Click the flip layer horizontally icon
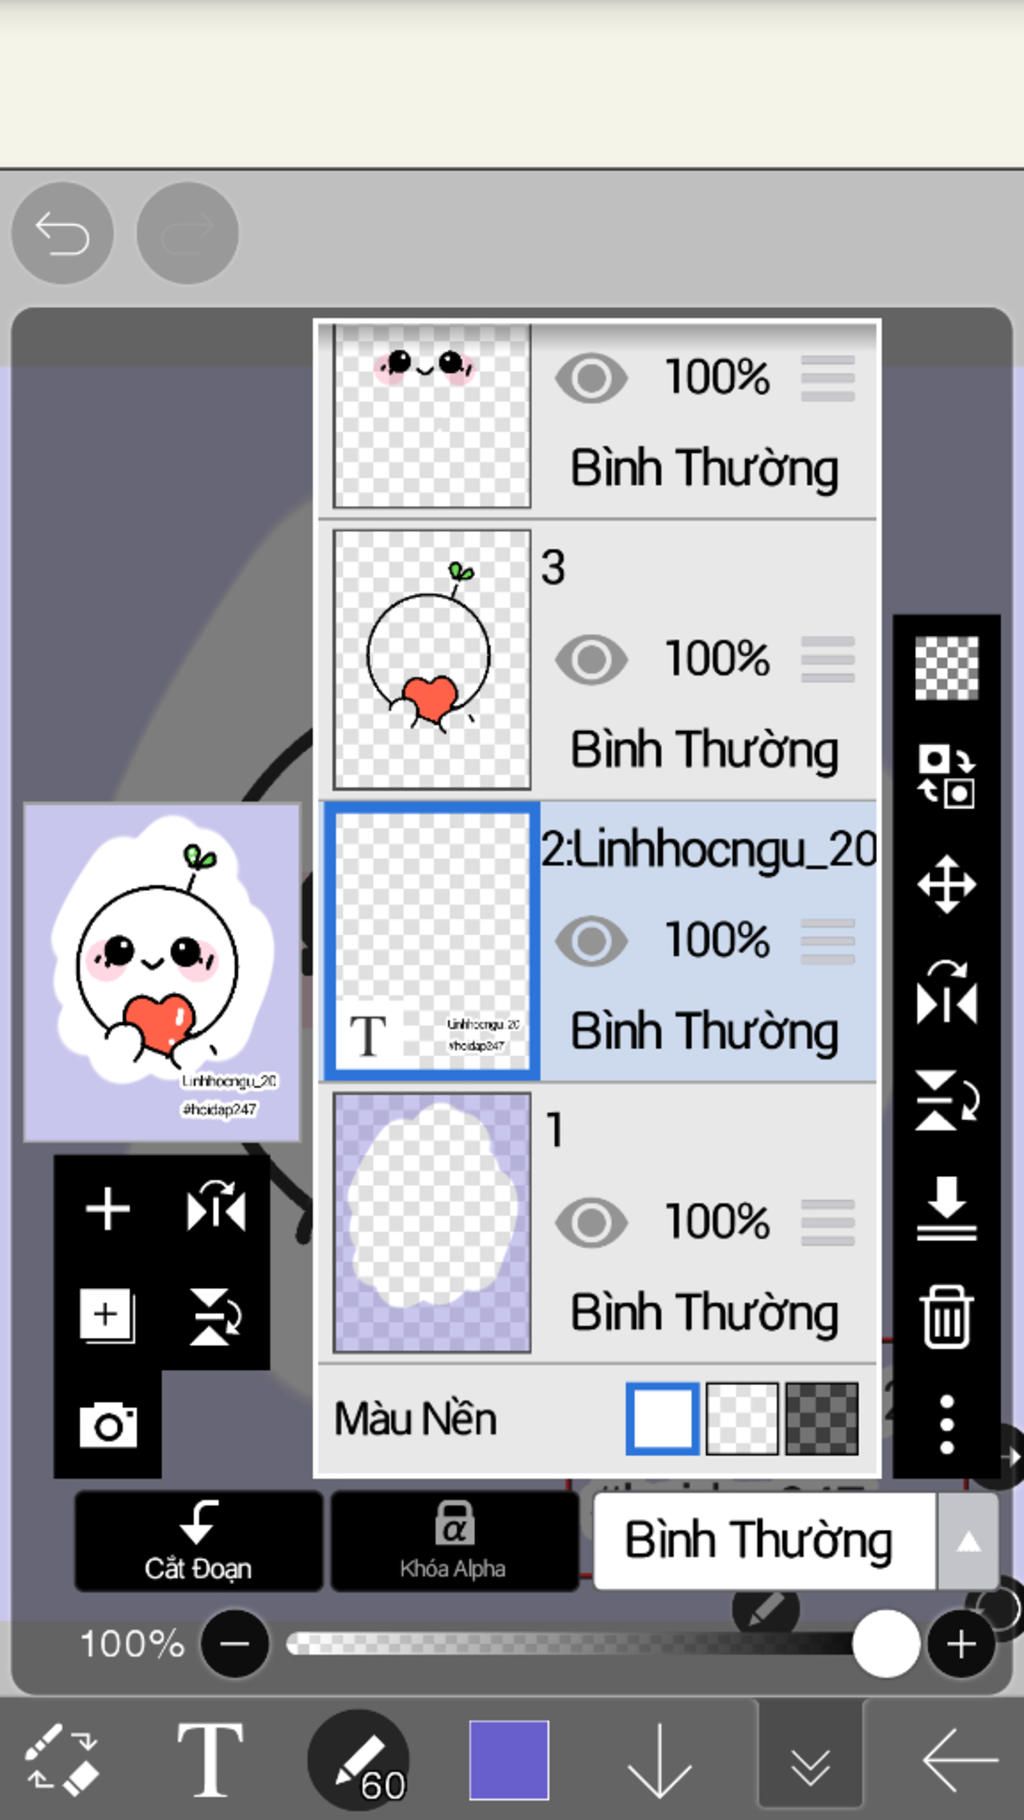The width and height of the screenshot is (1024, 1820). (x=946, y=992)
